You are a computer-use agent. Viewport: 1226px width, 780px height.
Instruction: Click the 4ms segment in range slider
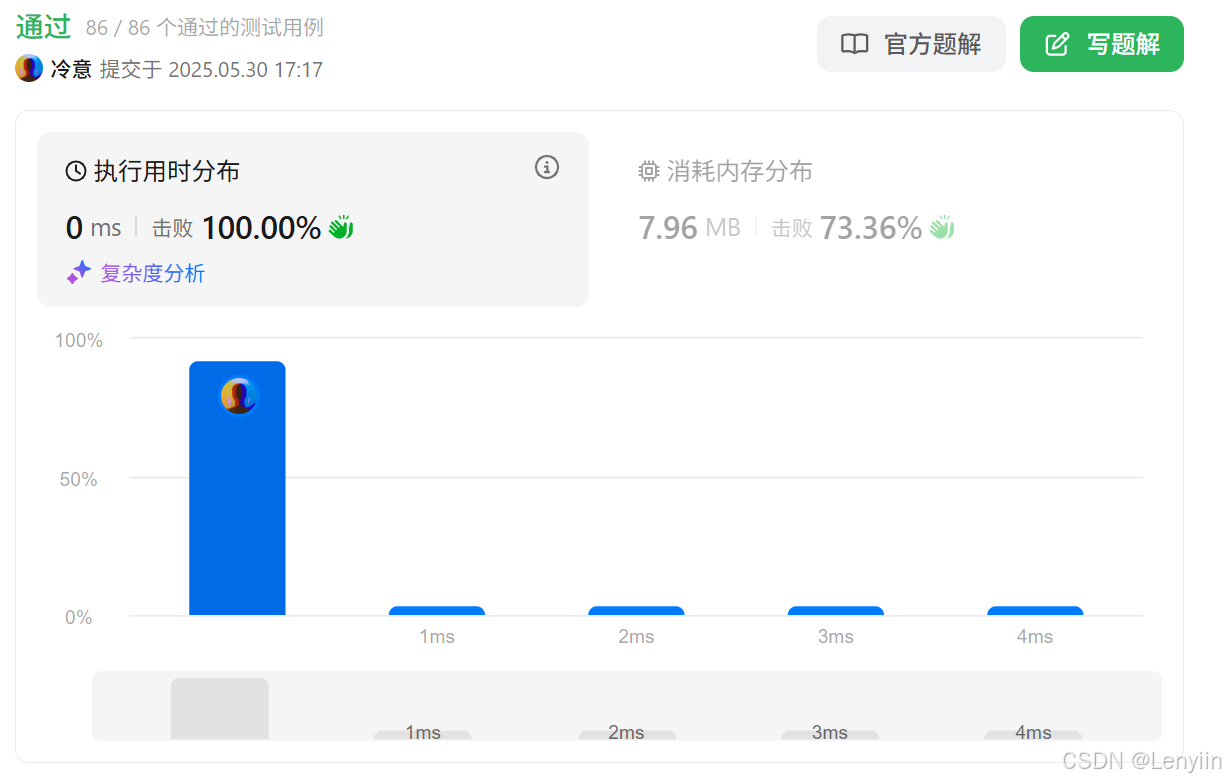(1033, 735)
